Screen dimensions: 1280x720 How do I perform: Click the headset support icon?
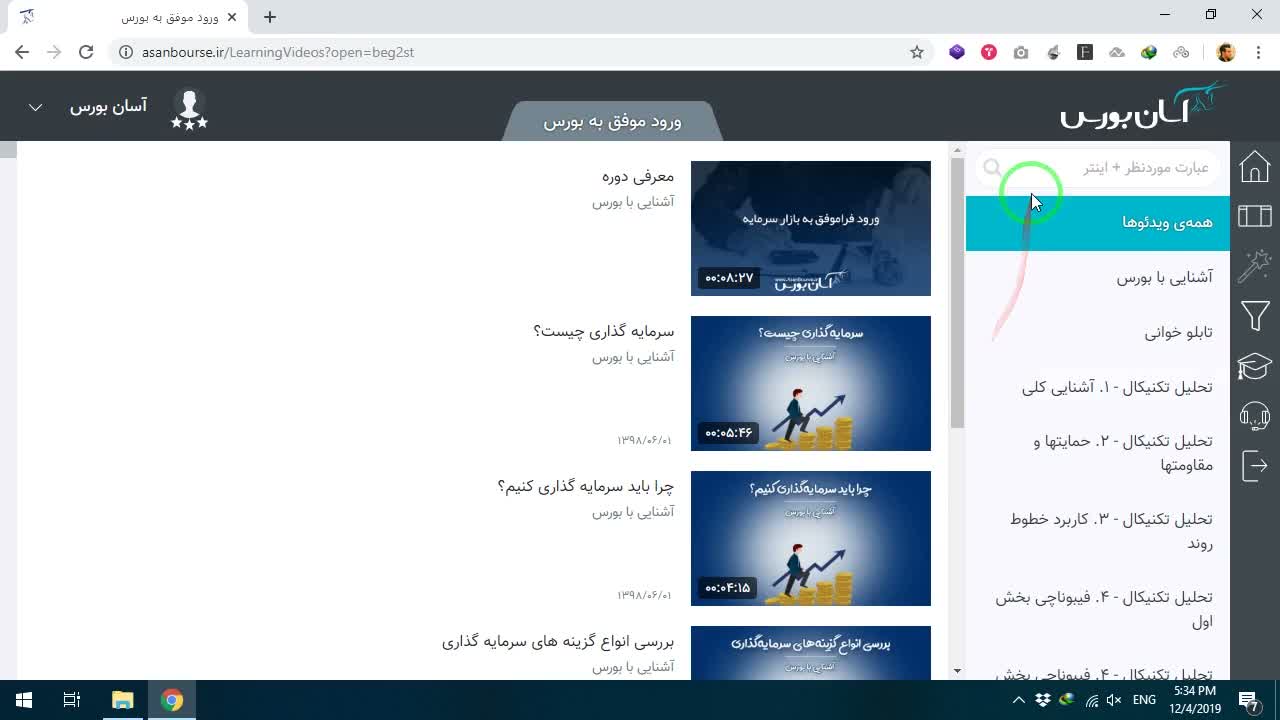[1255, 415]
